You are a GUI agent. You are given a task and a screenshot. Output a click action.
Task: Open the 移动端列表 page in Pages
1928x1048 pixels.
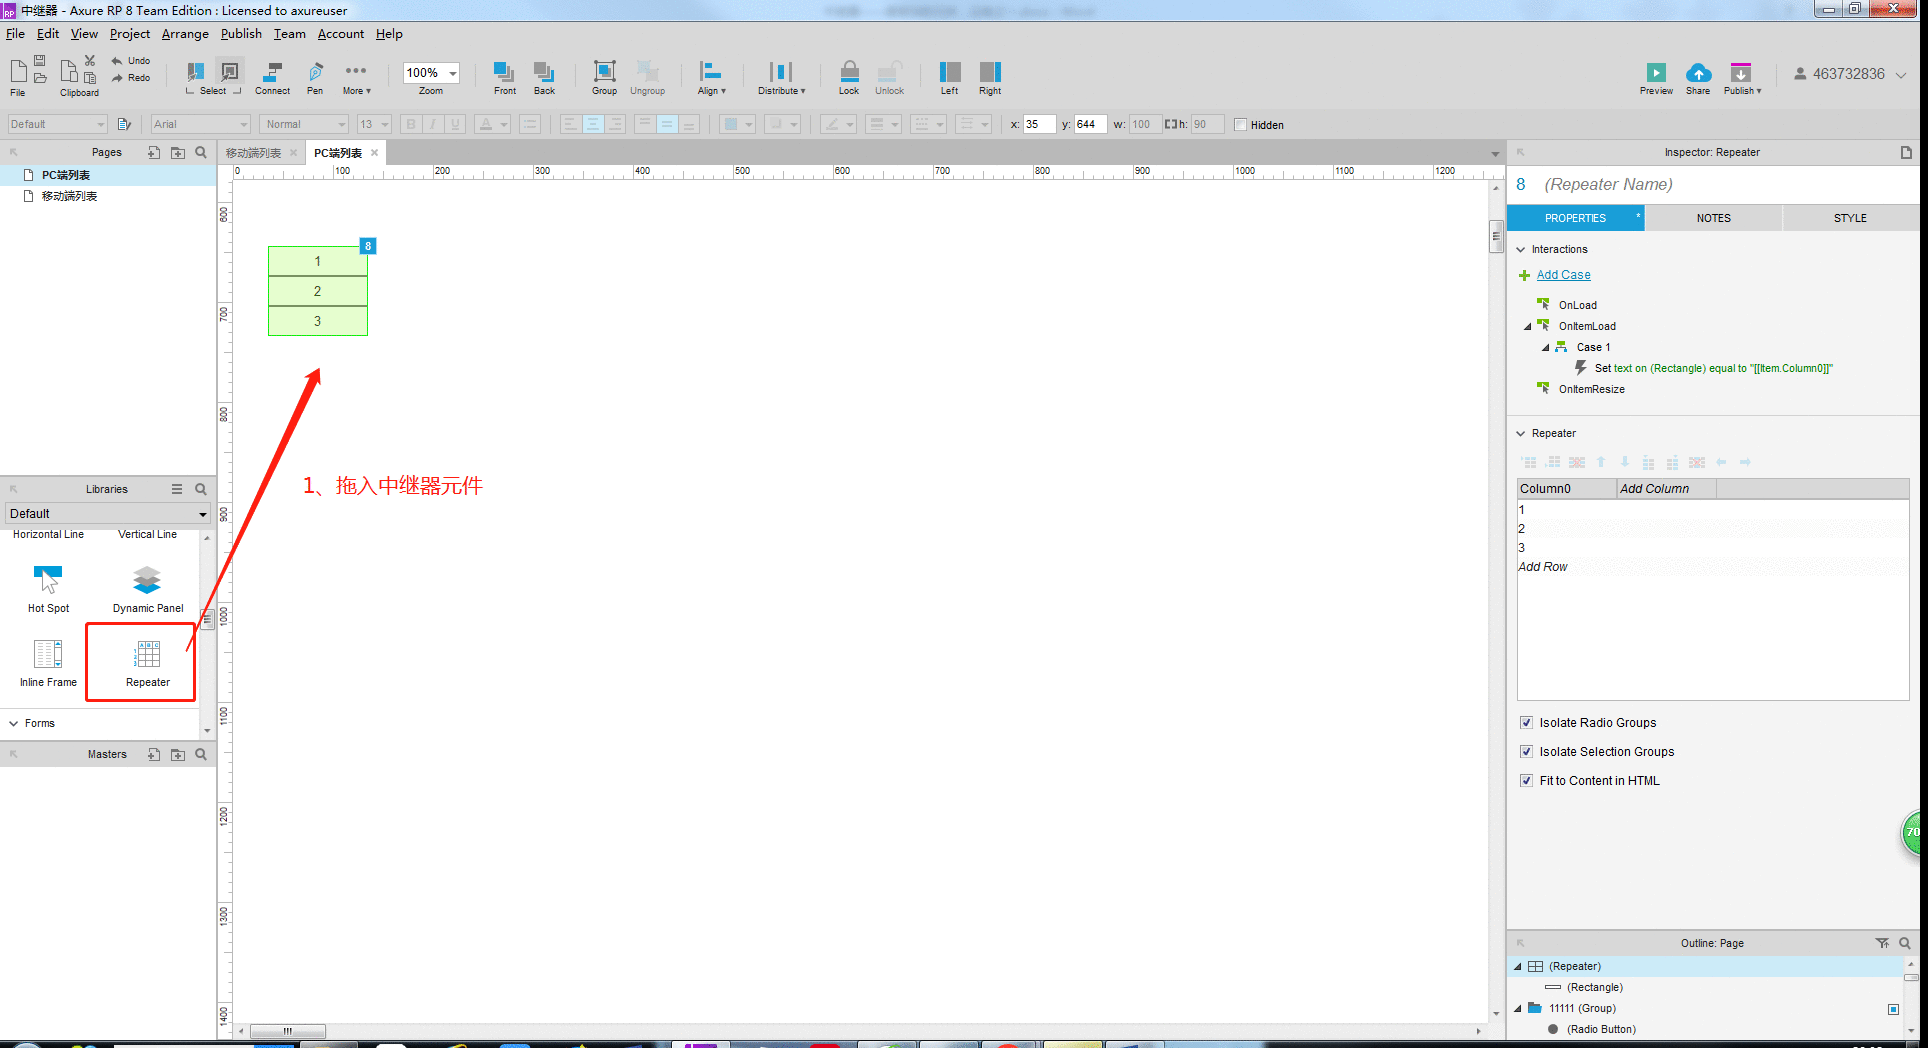tap(69, 197)
